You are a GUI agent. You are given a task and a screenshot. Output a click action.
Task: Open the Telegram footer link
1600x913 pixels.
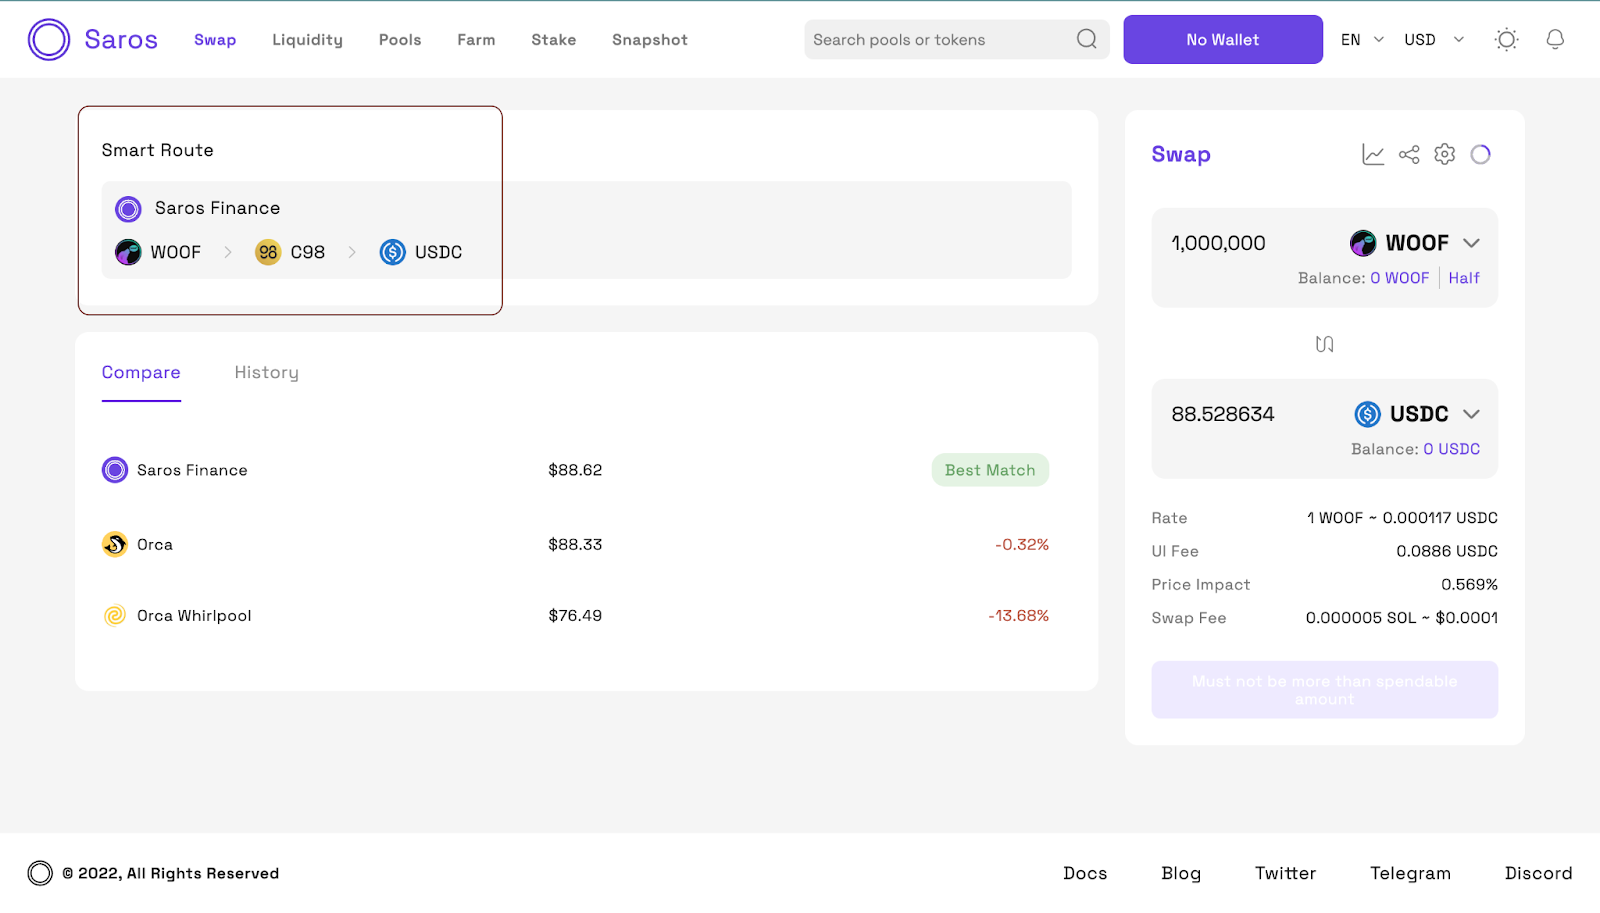point(1410,873)
